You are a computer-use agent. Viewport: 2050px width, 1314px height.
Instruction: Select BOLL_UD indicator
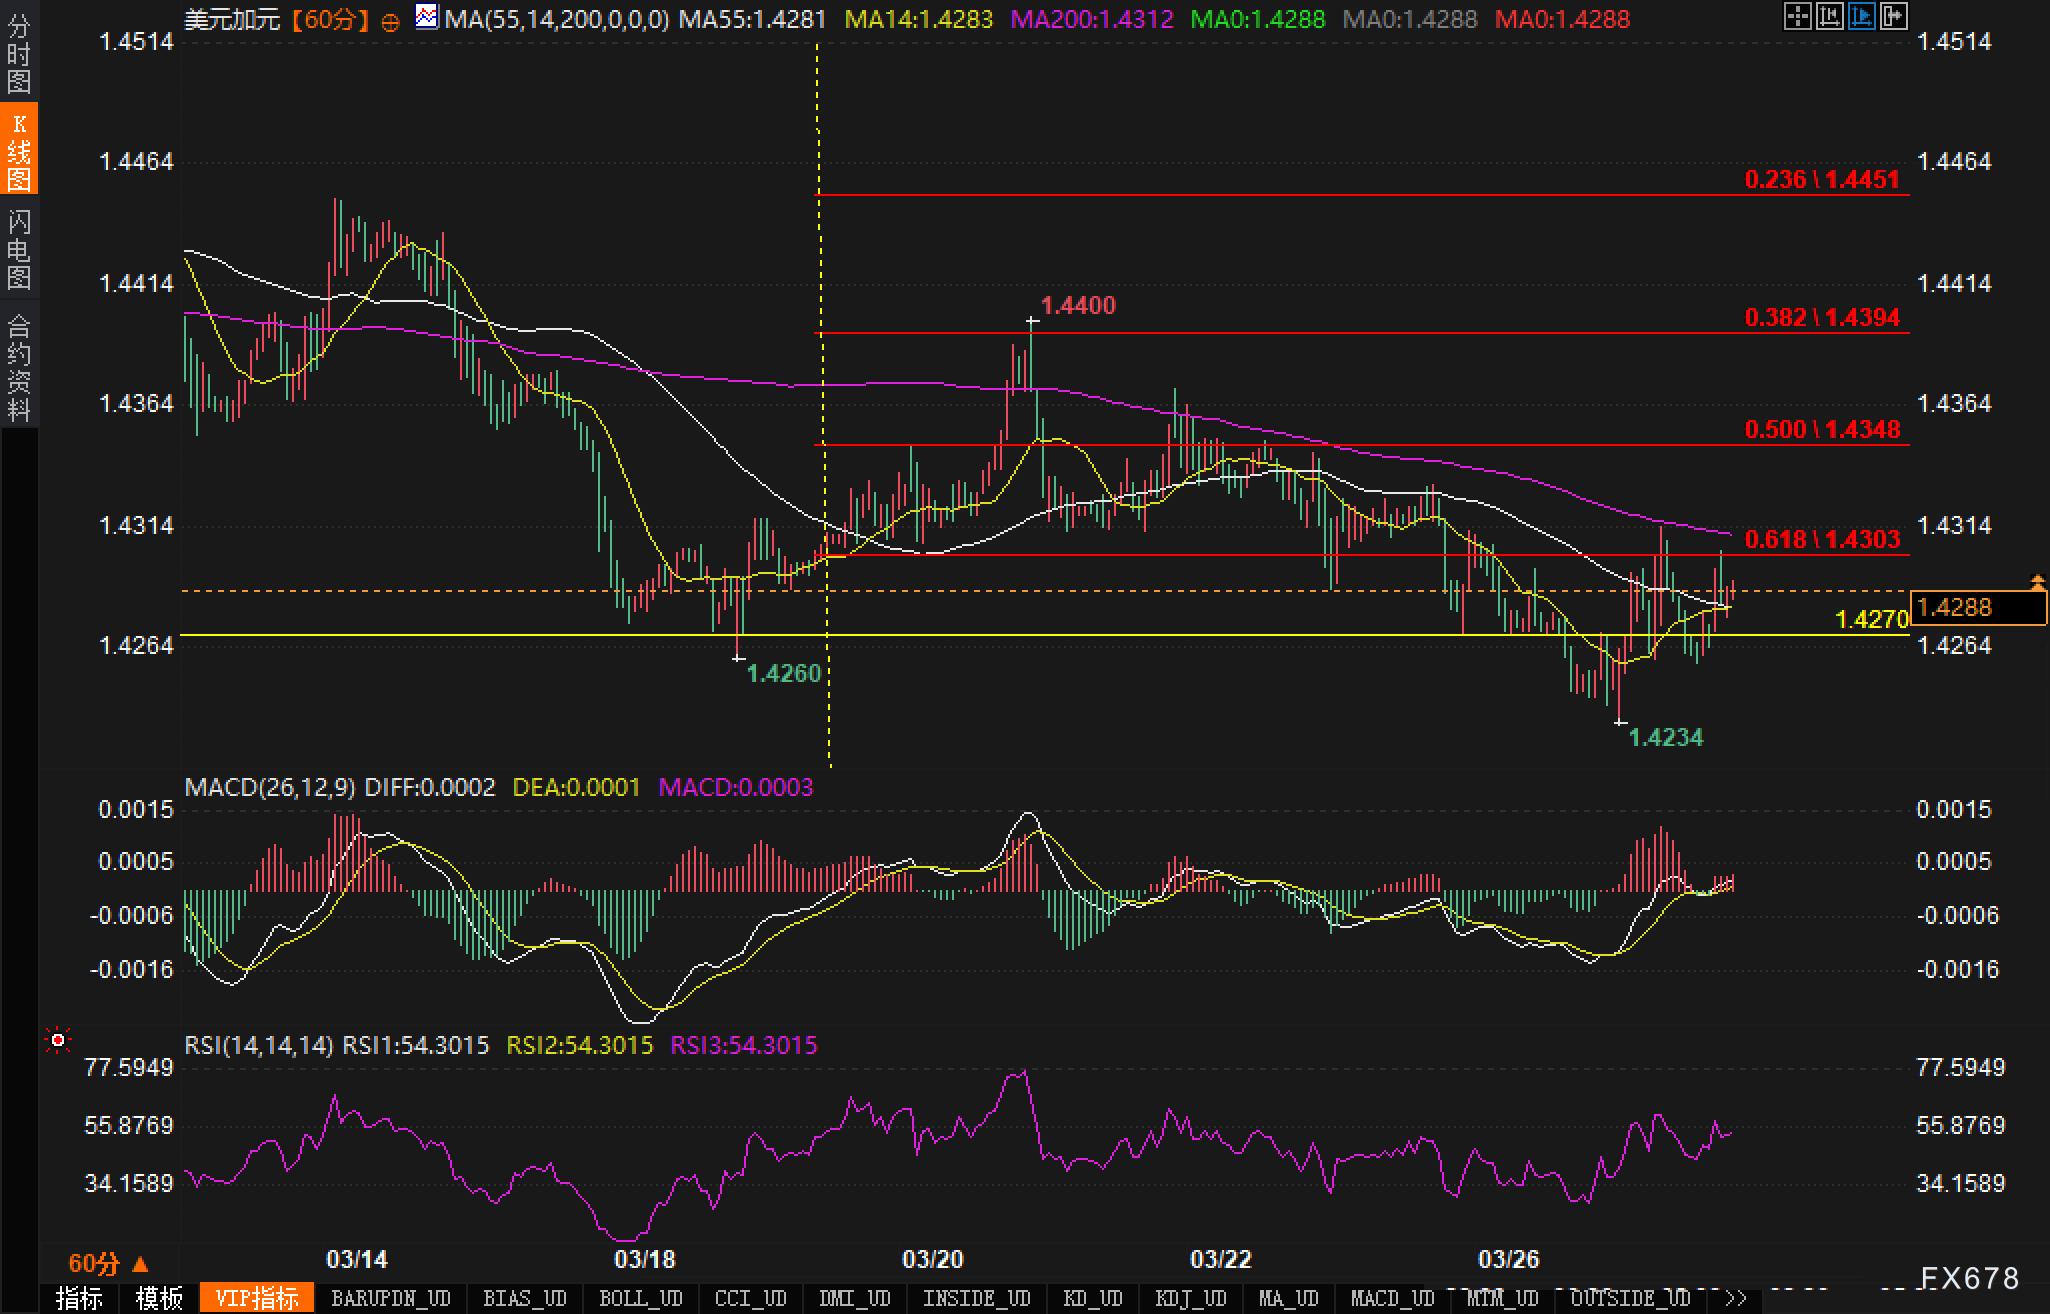[x=640, y=1298]
